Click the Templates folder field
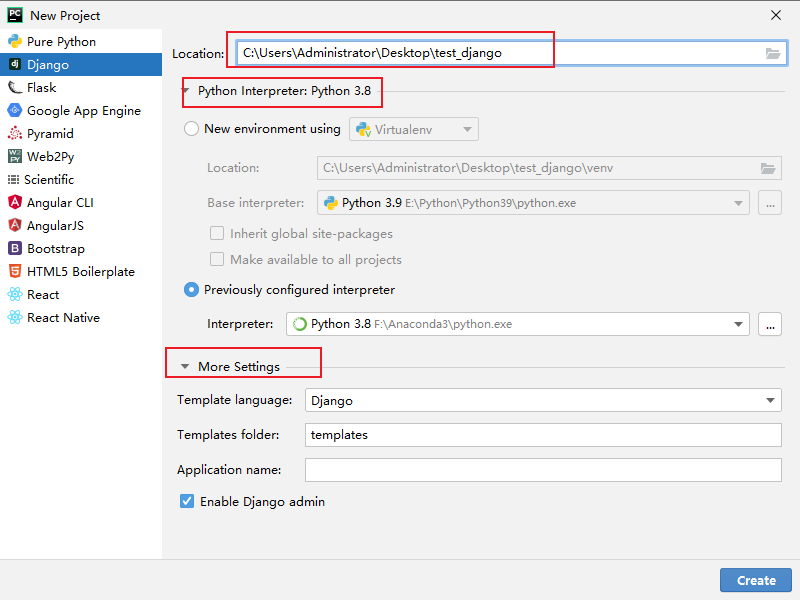Viewport: 800px width, 600px height. pyautogui.click(x=543, y=435)
